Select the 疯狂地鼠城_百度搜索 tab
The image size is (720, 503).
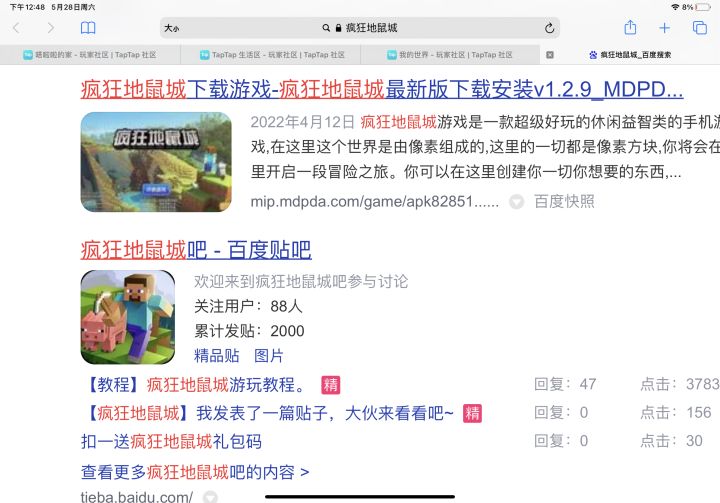[630, 55]
